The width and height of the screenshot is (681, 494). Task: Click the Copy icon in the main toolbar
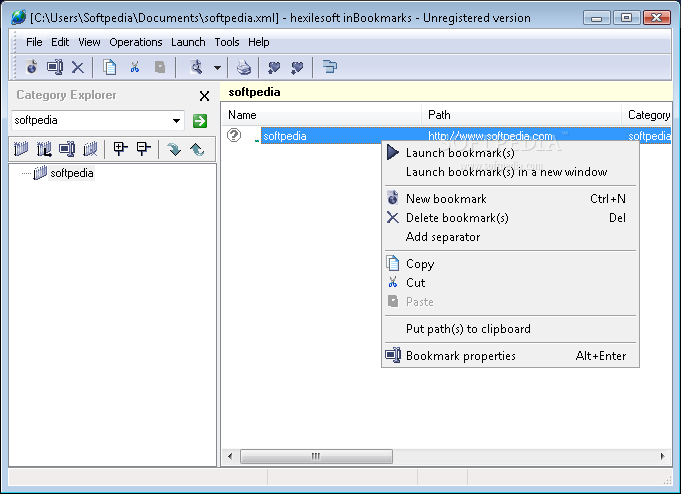109,67
